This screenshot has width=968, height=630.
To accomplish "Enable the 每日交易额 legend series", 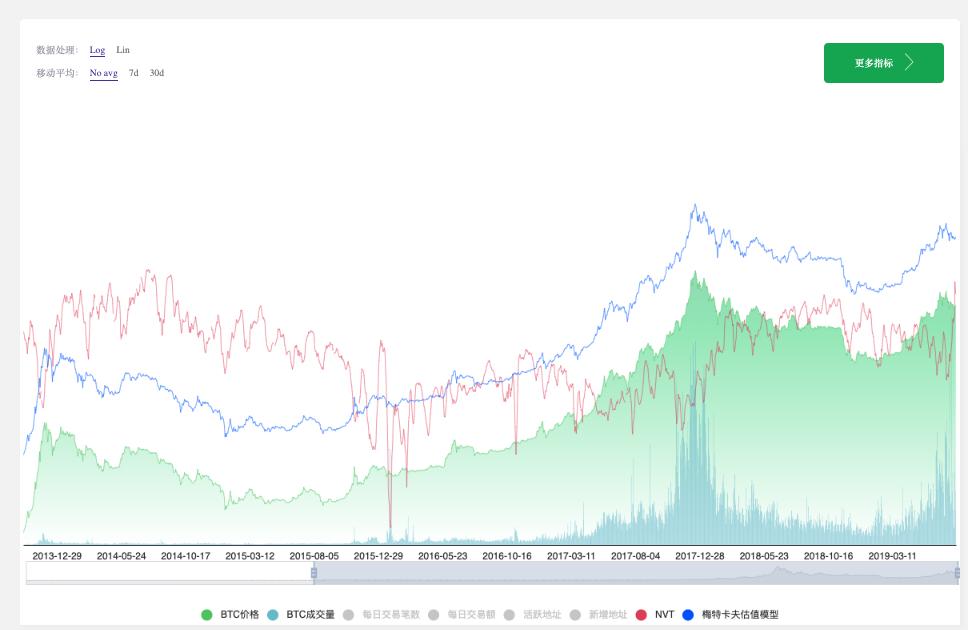I will click(x=462, y=615).
